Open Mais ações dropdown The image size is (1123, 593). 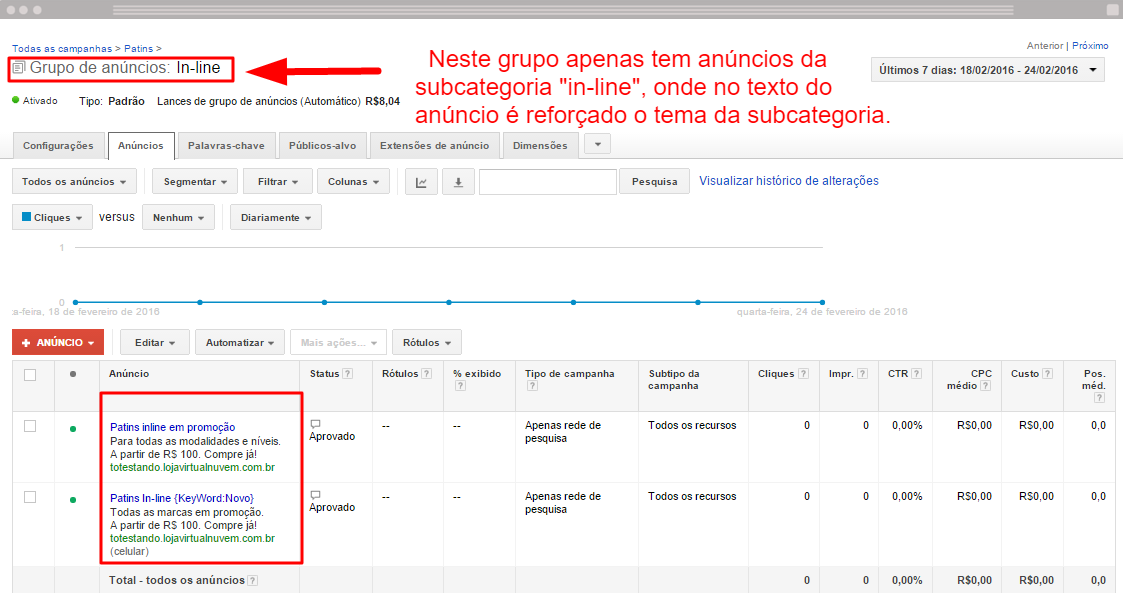click(339, 342)
